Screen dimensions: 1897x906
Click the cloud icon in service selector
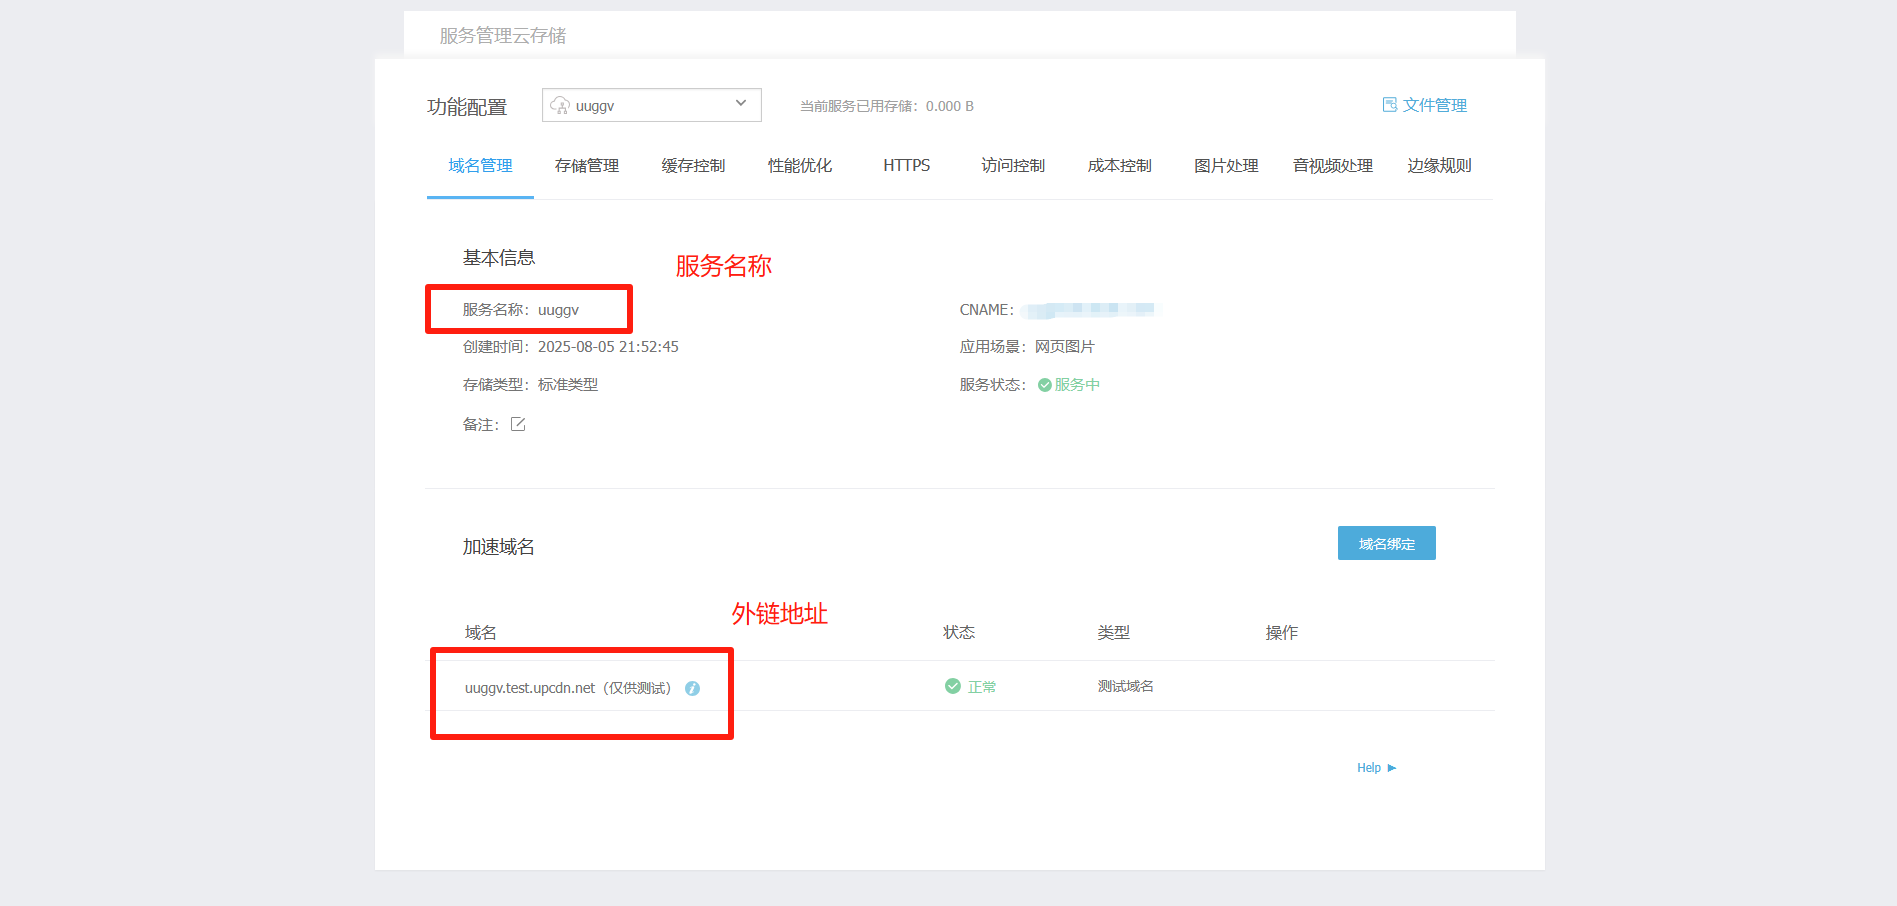(x=560, y=106)
